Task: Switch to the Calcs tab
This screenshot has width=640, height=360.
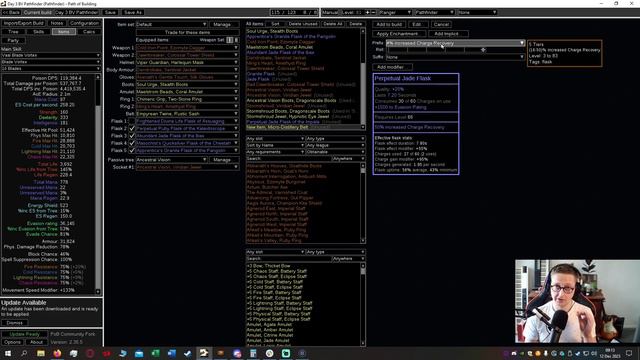Action: point(89,32)
